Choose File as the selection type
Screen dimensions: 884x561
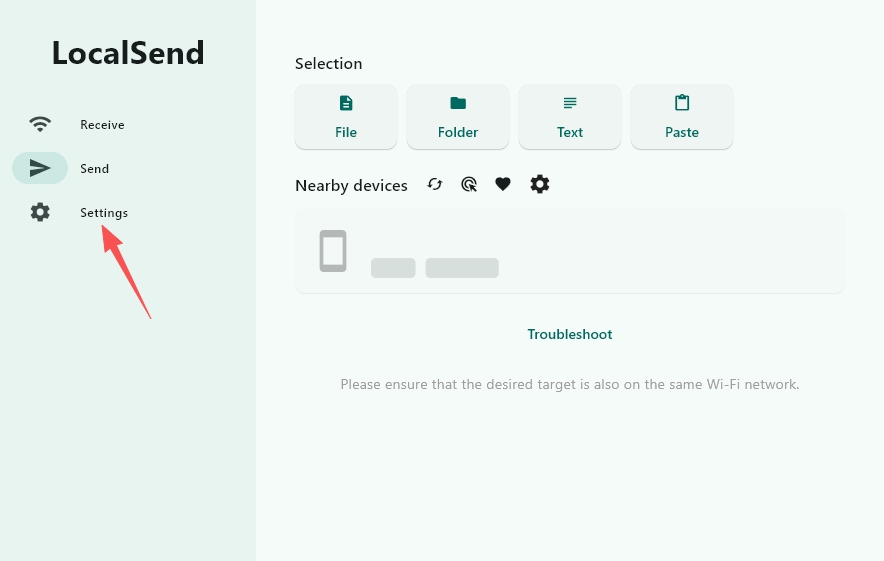click(346, 117)
